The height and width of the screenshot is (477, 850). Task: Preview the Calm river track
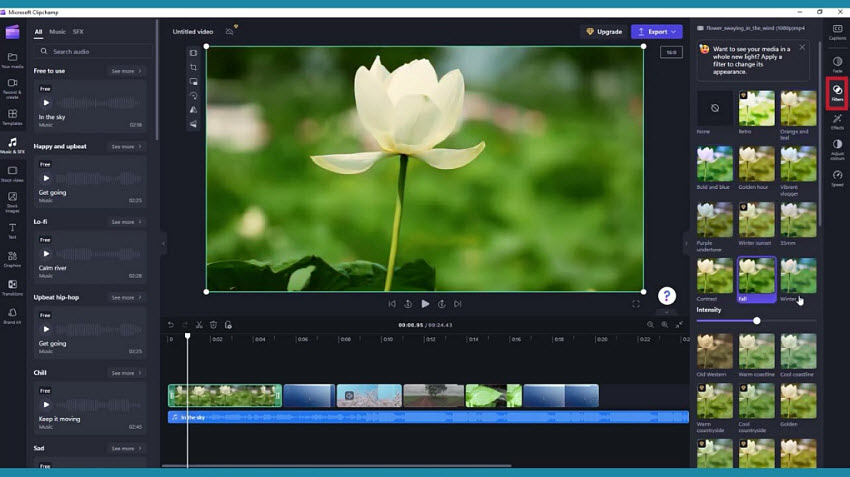click(x=46, y=254)
